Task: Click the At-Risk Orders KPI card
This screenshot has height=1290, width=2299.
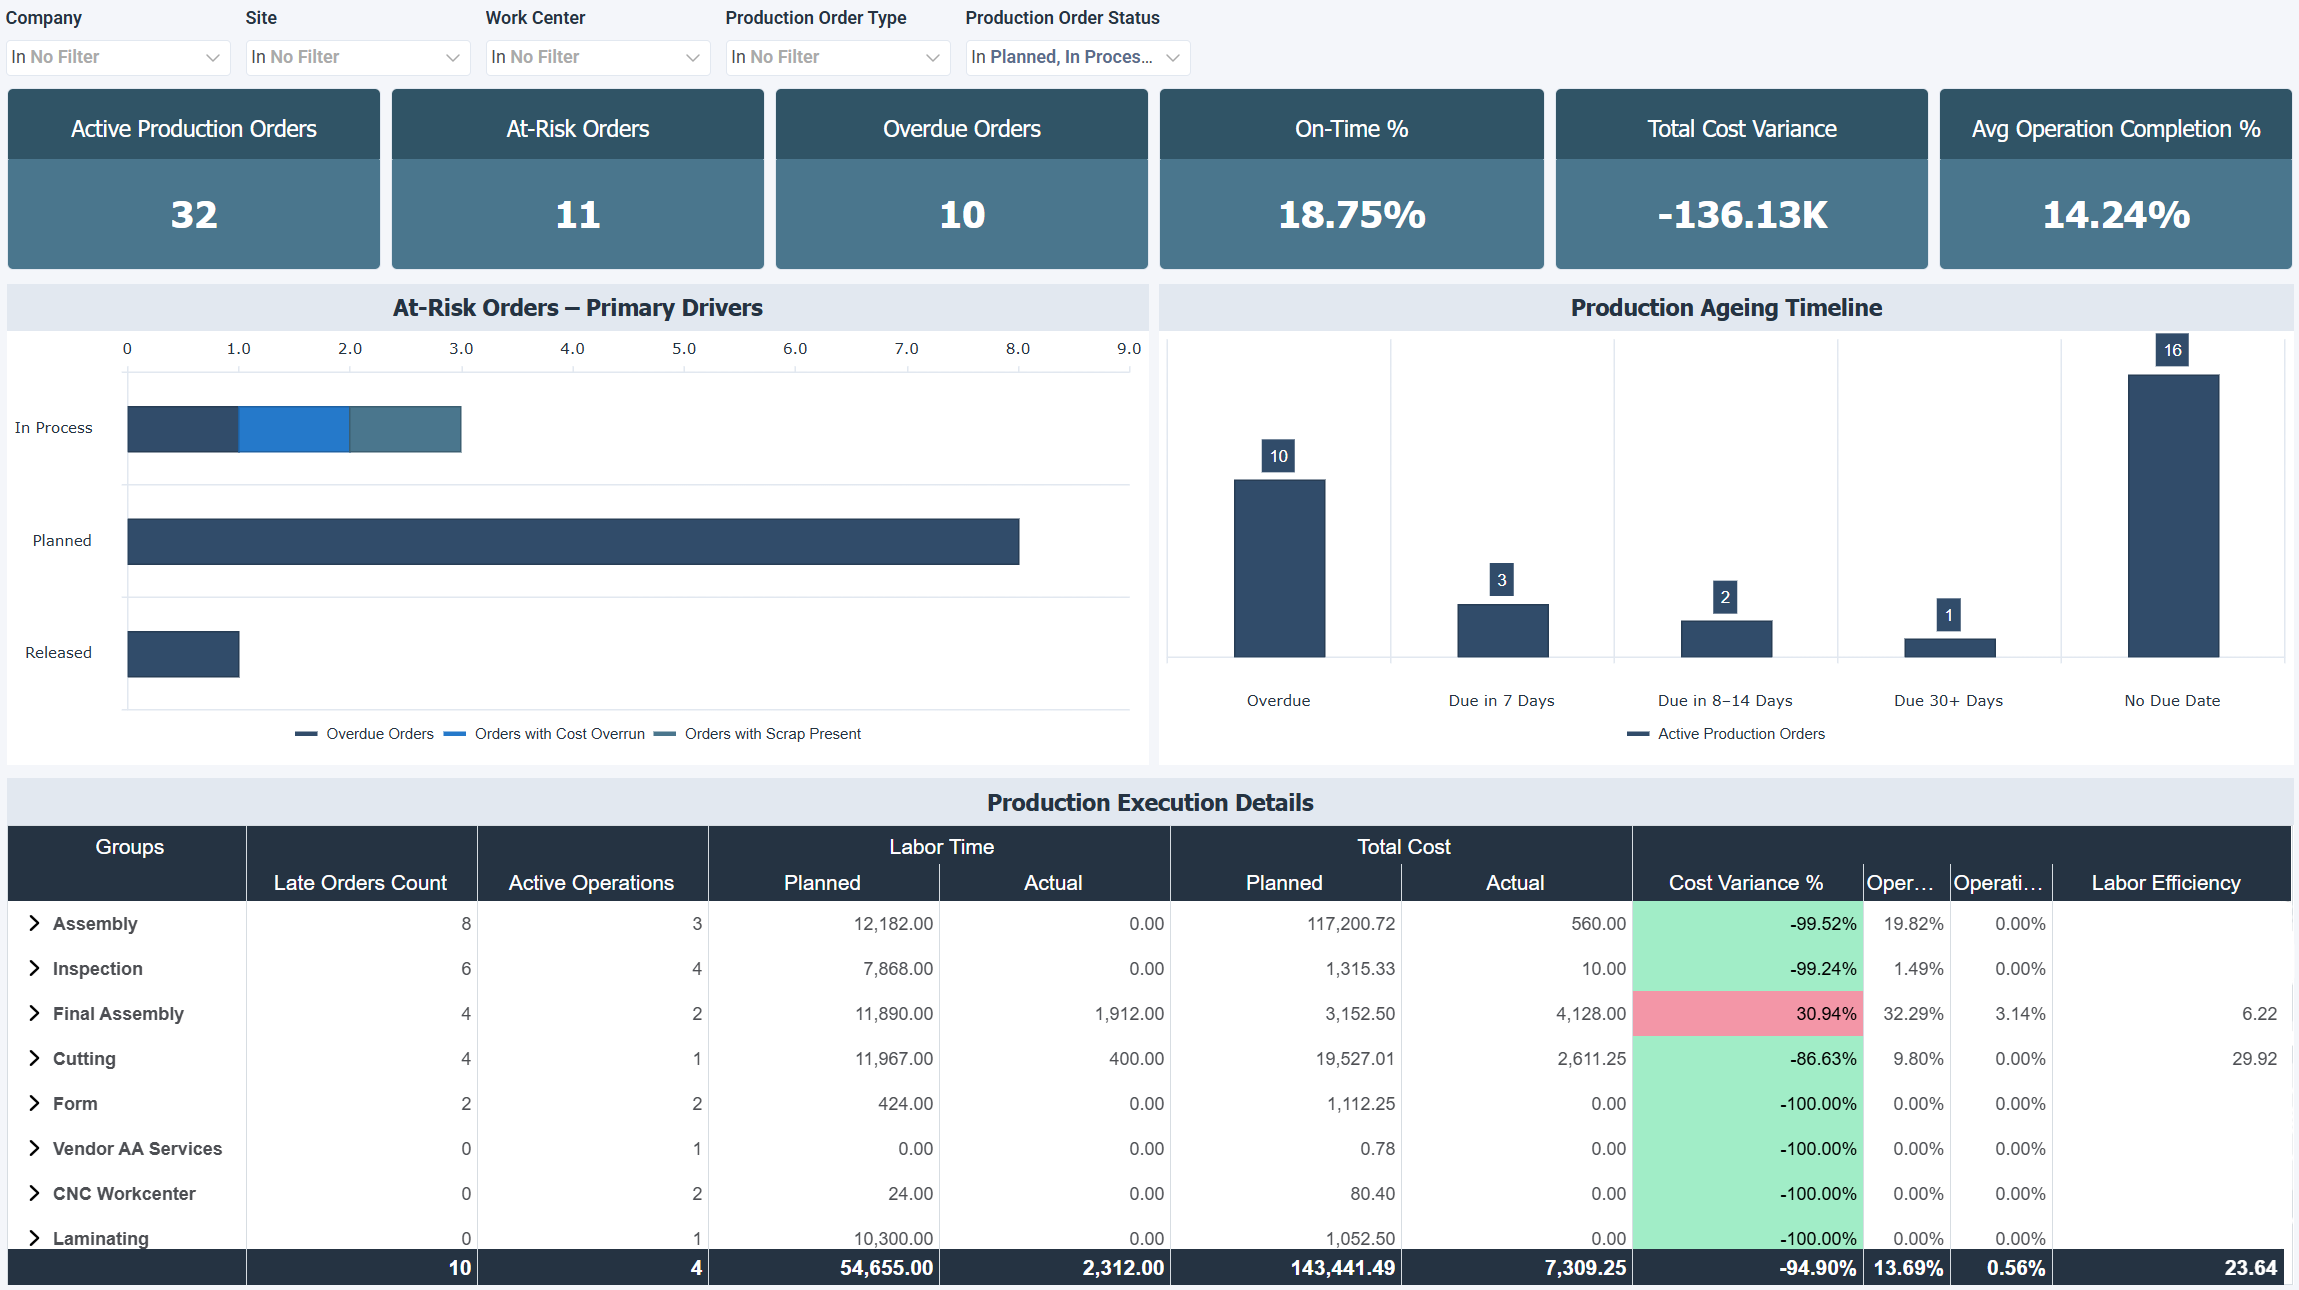Action: coord(577,179)
